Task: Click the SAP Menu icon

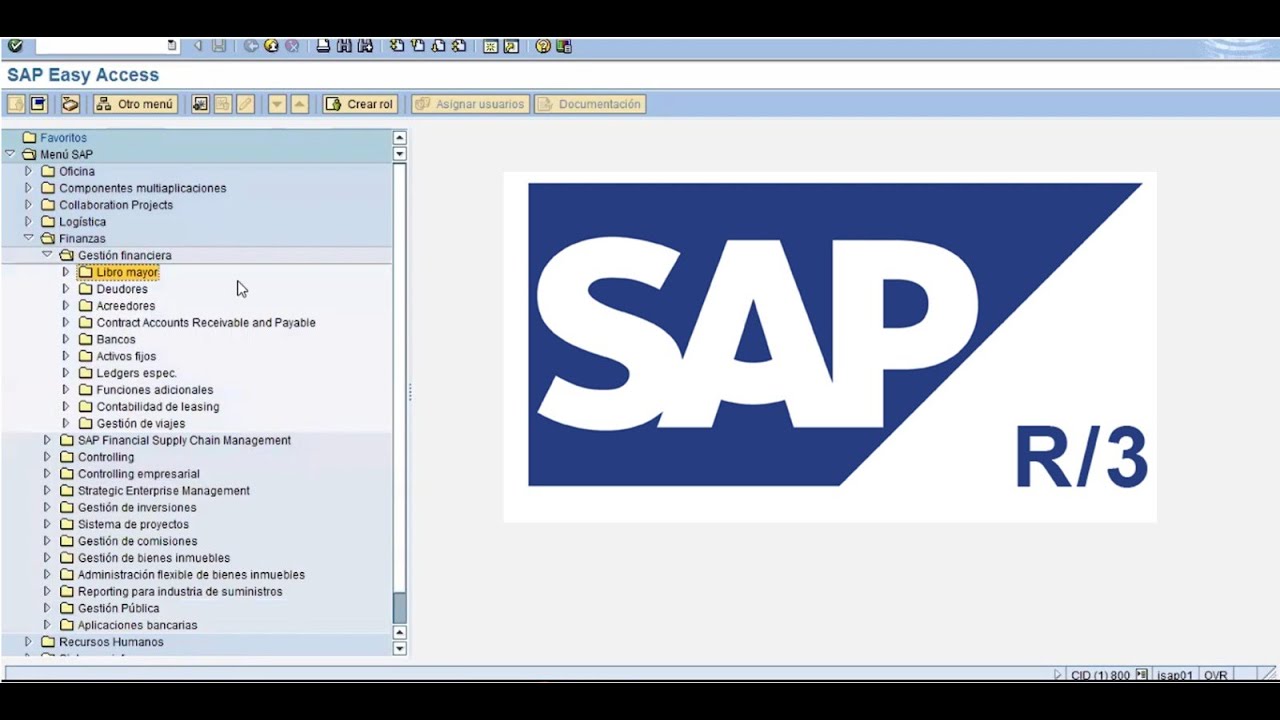Action: pos(38,104)
